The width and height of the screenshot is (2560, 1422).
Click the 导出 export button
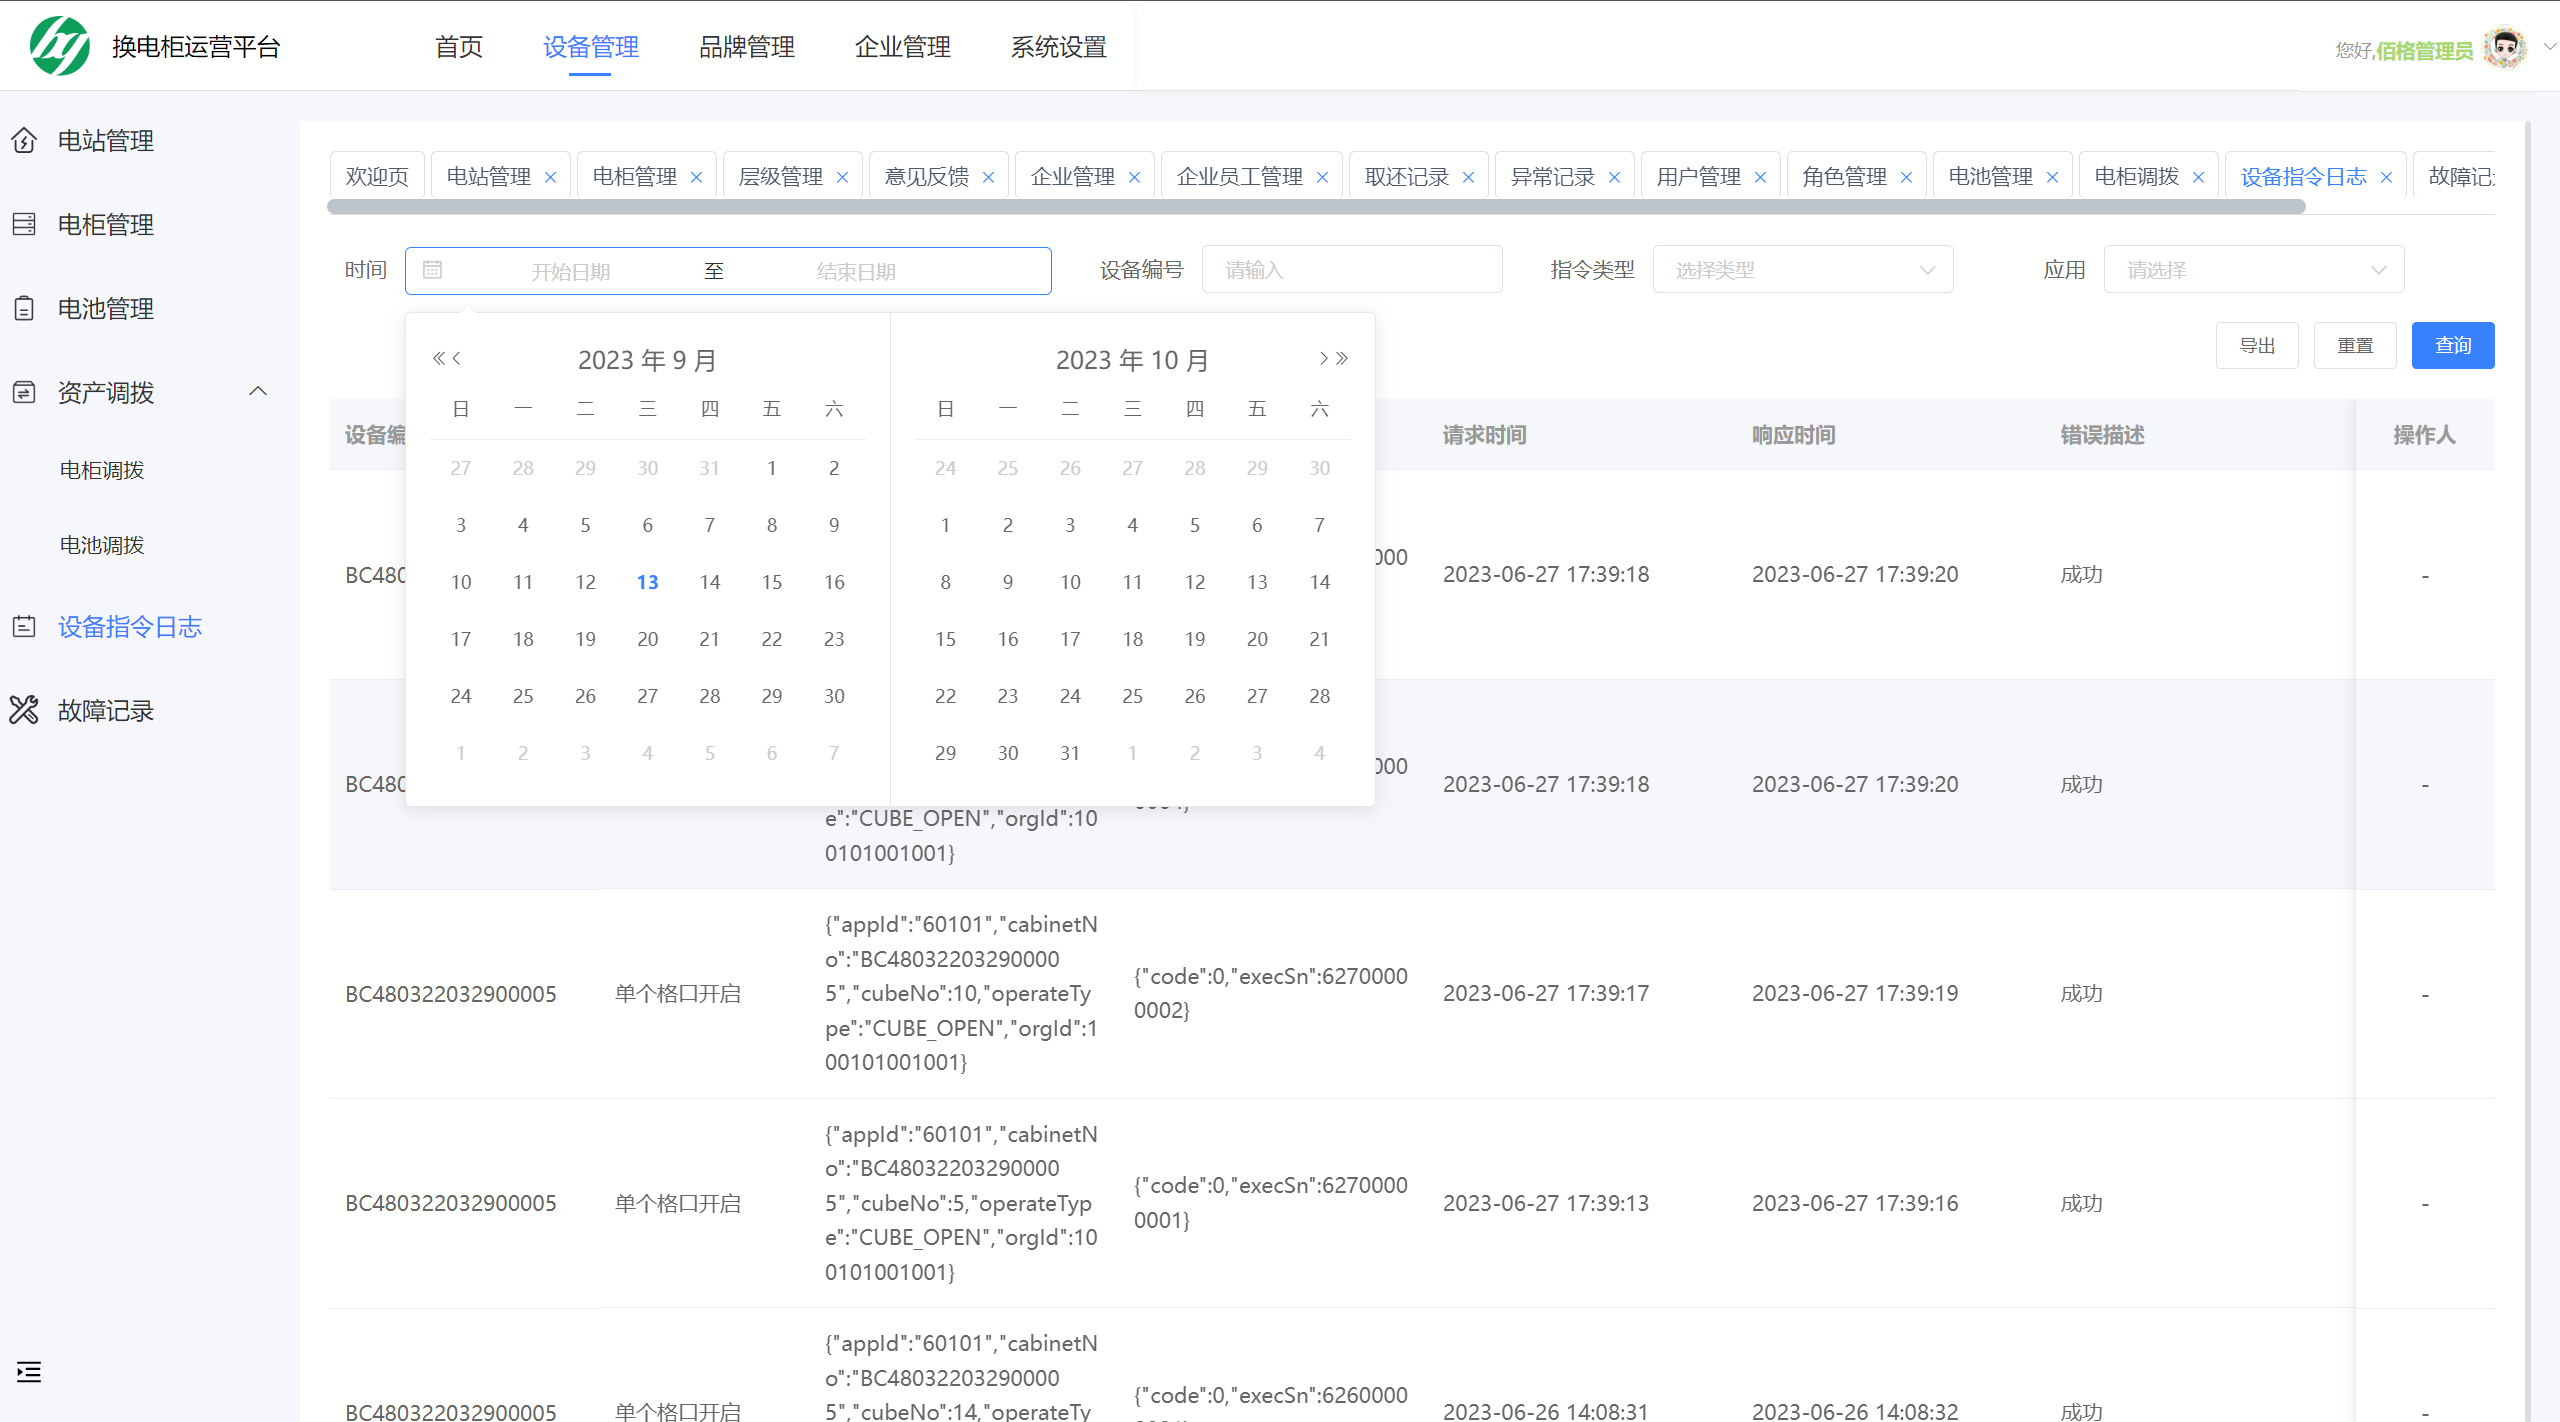(2257, 345)
